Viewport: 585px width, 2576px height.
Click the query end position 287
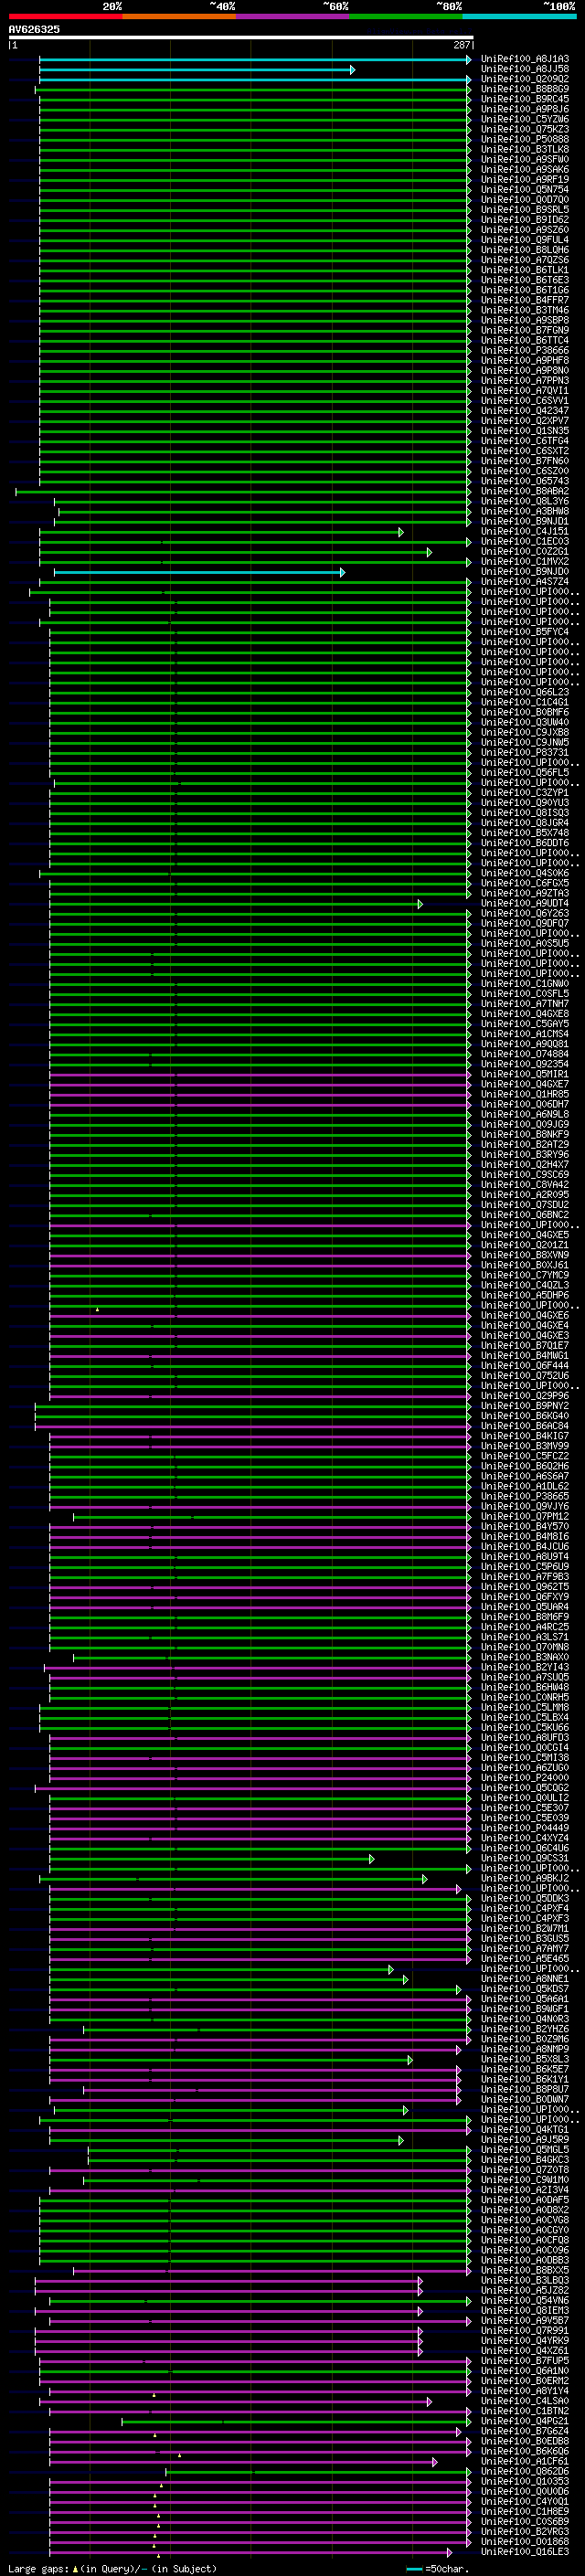(x=462, y=45)
